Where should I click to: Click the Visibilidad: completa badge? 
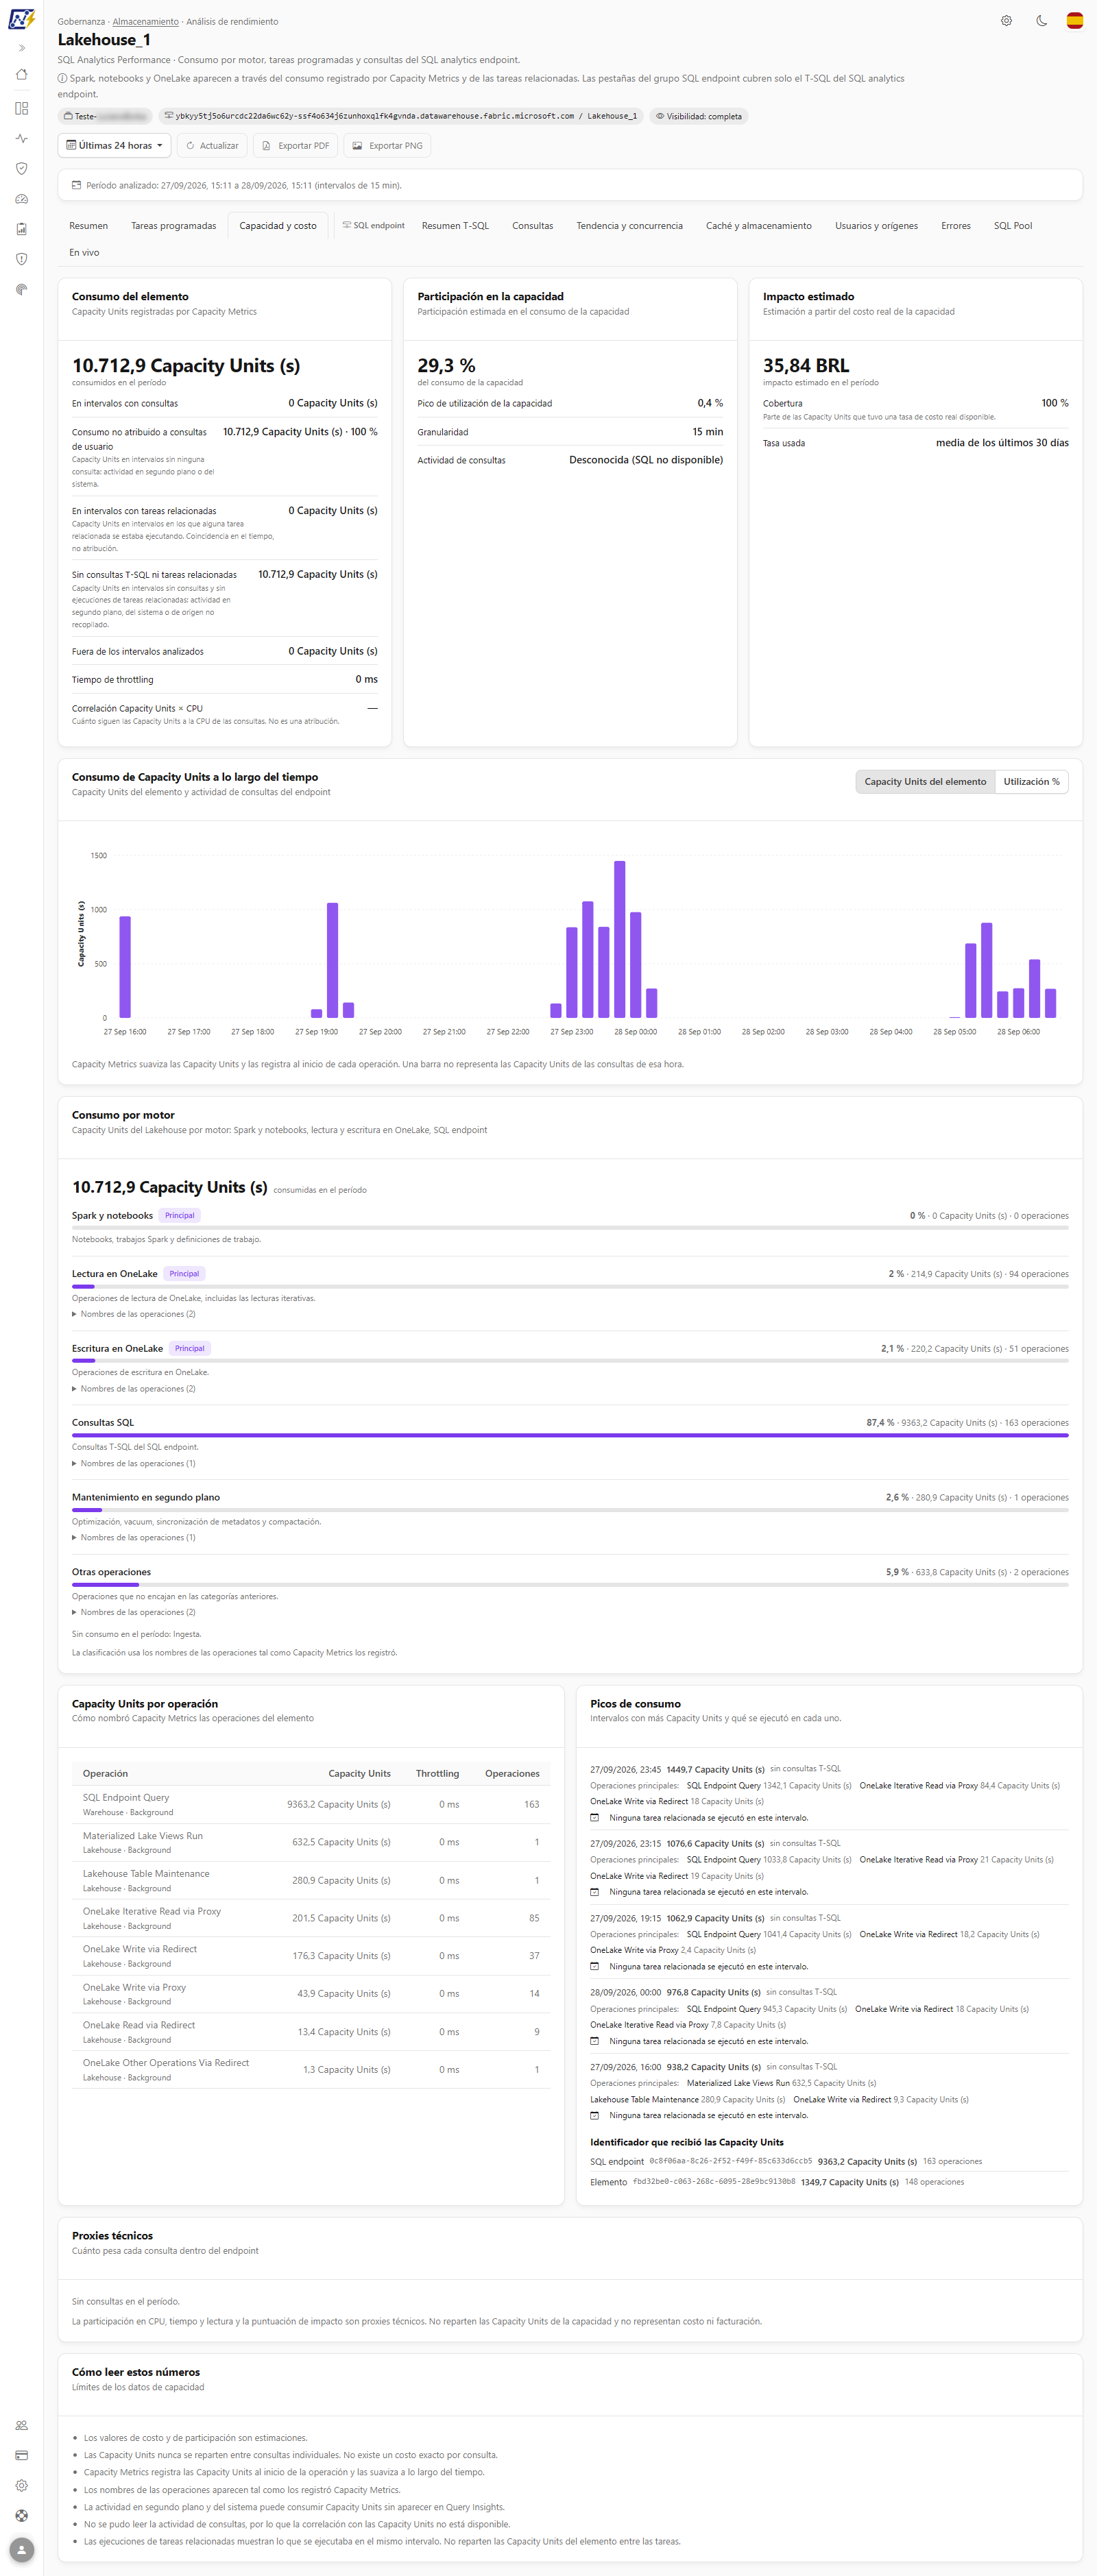[x=699, y=117]
